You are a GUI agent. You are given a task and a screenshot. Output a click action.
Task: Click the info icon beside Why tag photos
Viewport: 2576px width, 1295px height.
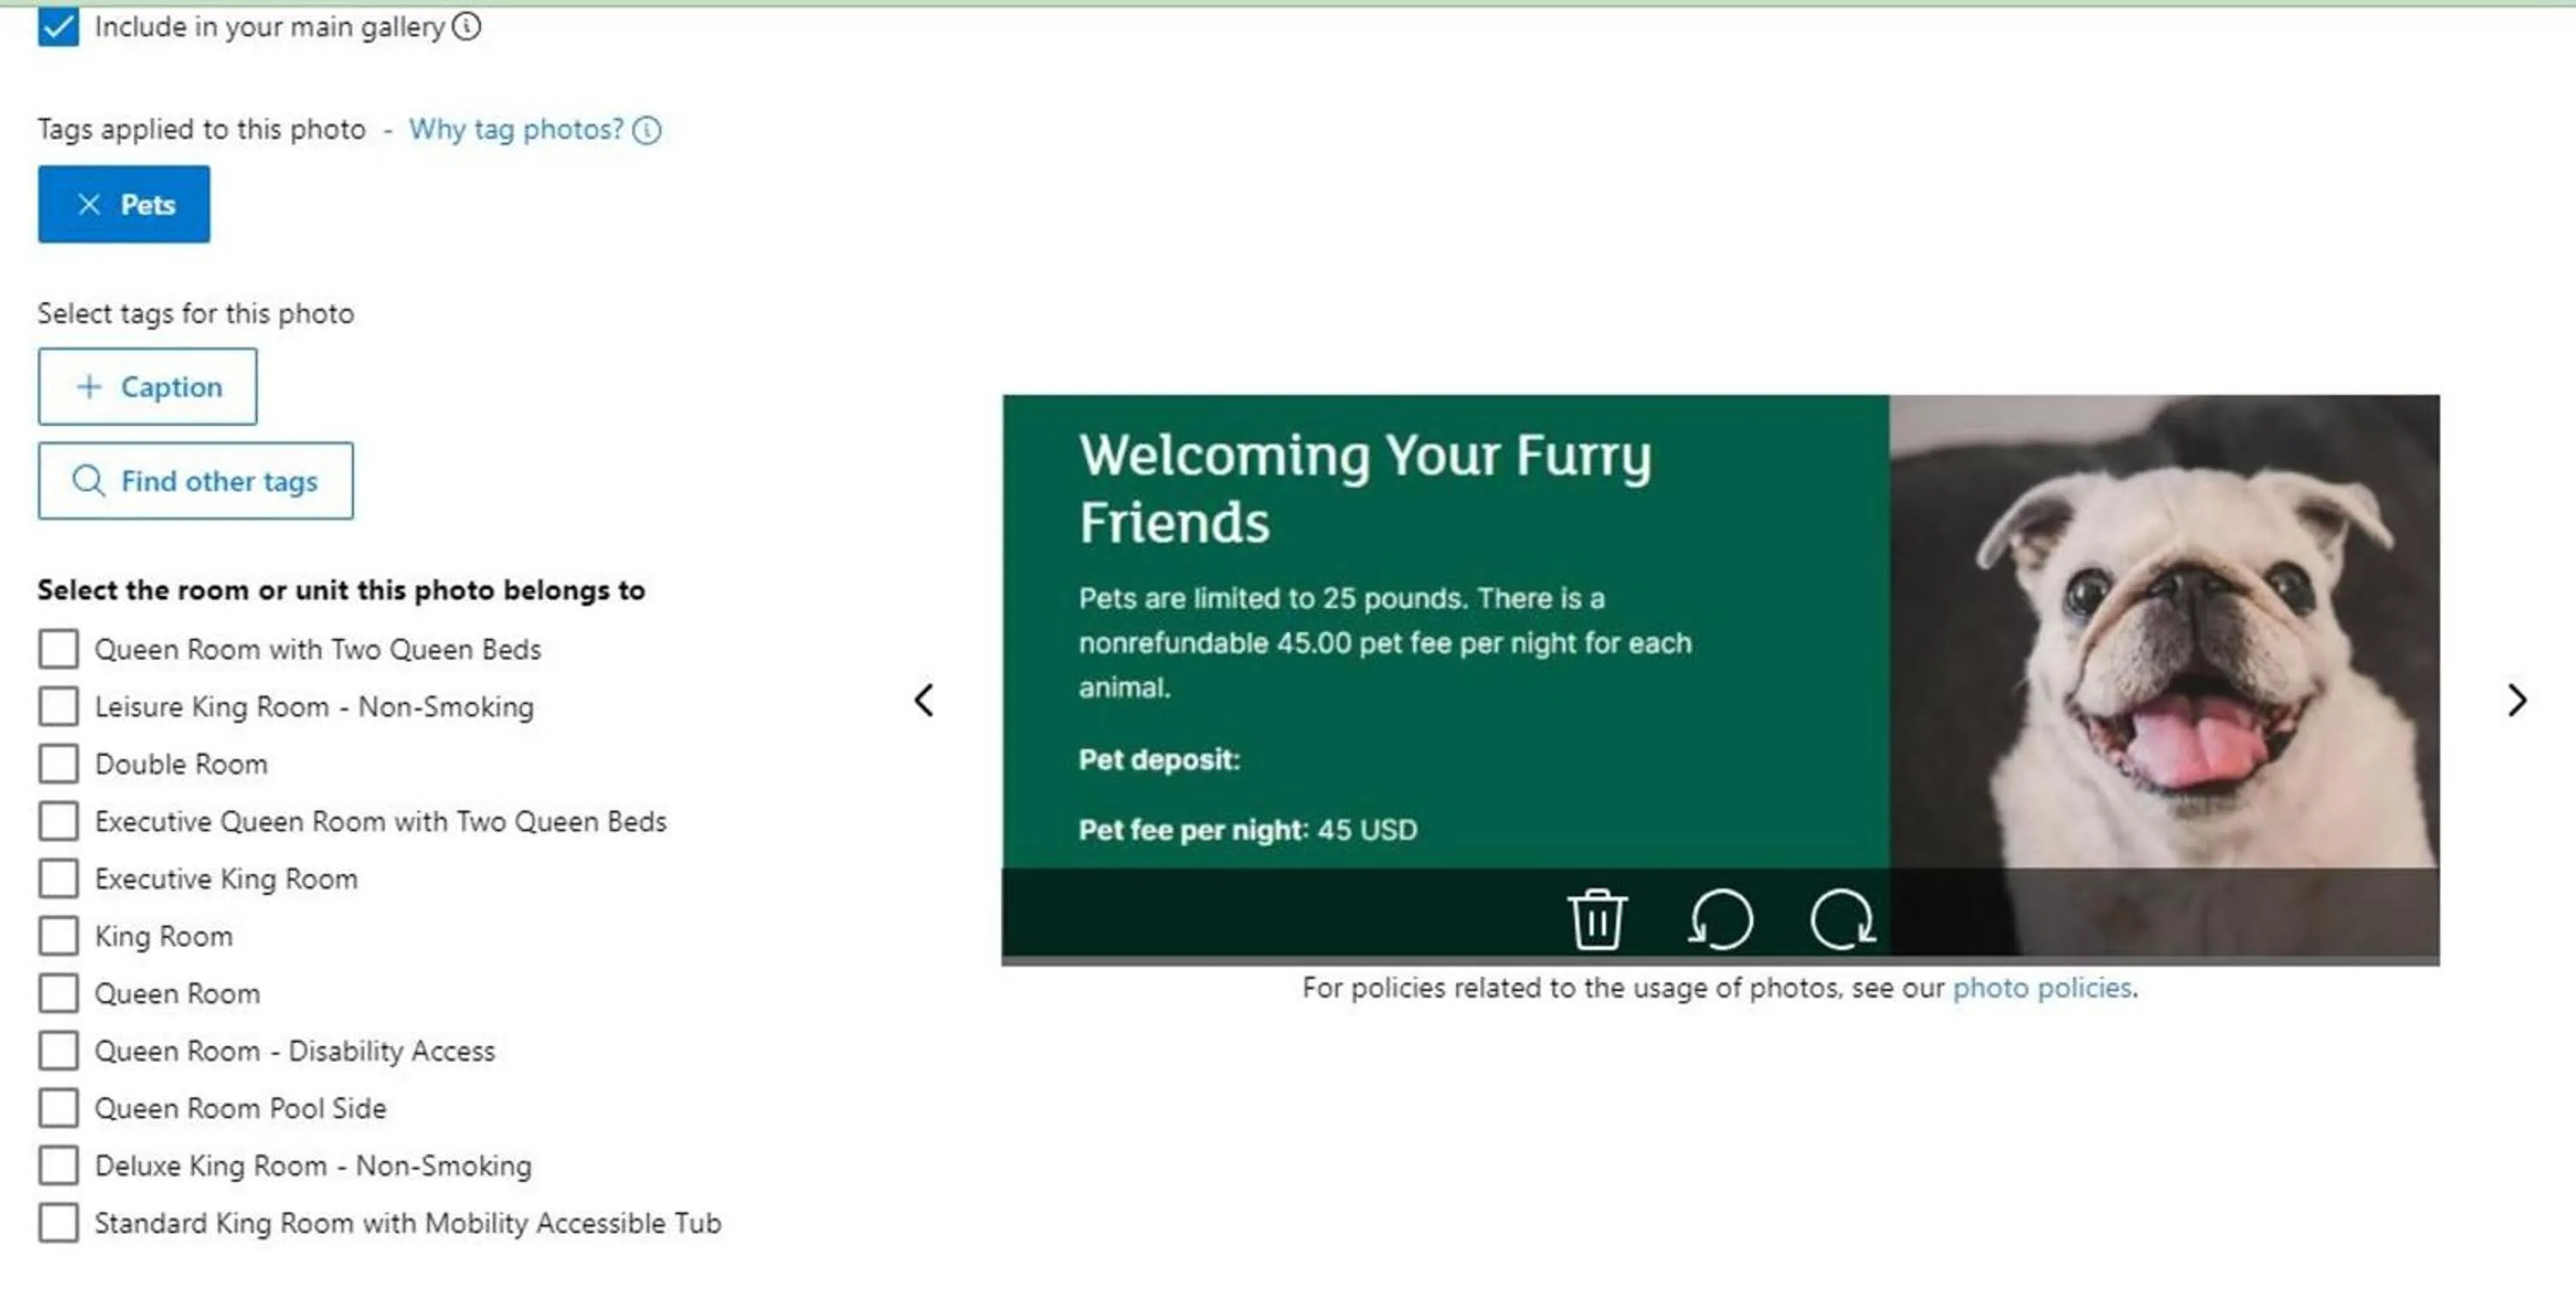click(x=647, y=130)
